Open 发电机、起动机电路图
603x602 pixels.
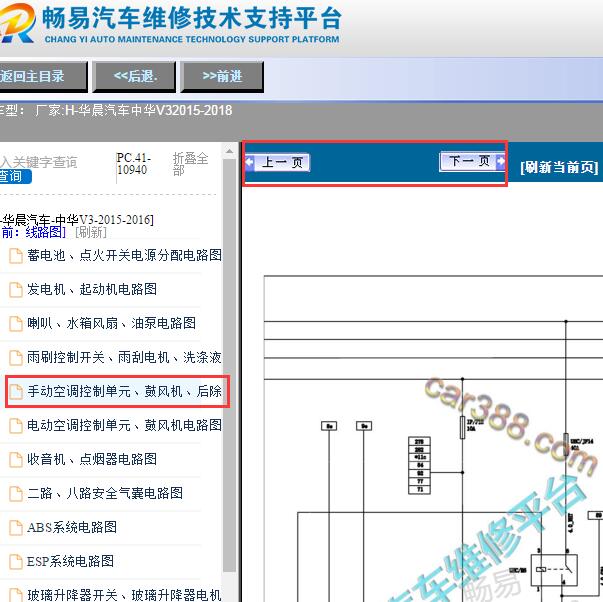pos(92,289)
